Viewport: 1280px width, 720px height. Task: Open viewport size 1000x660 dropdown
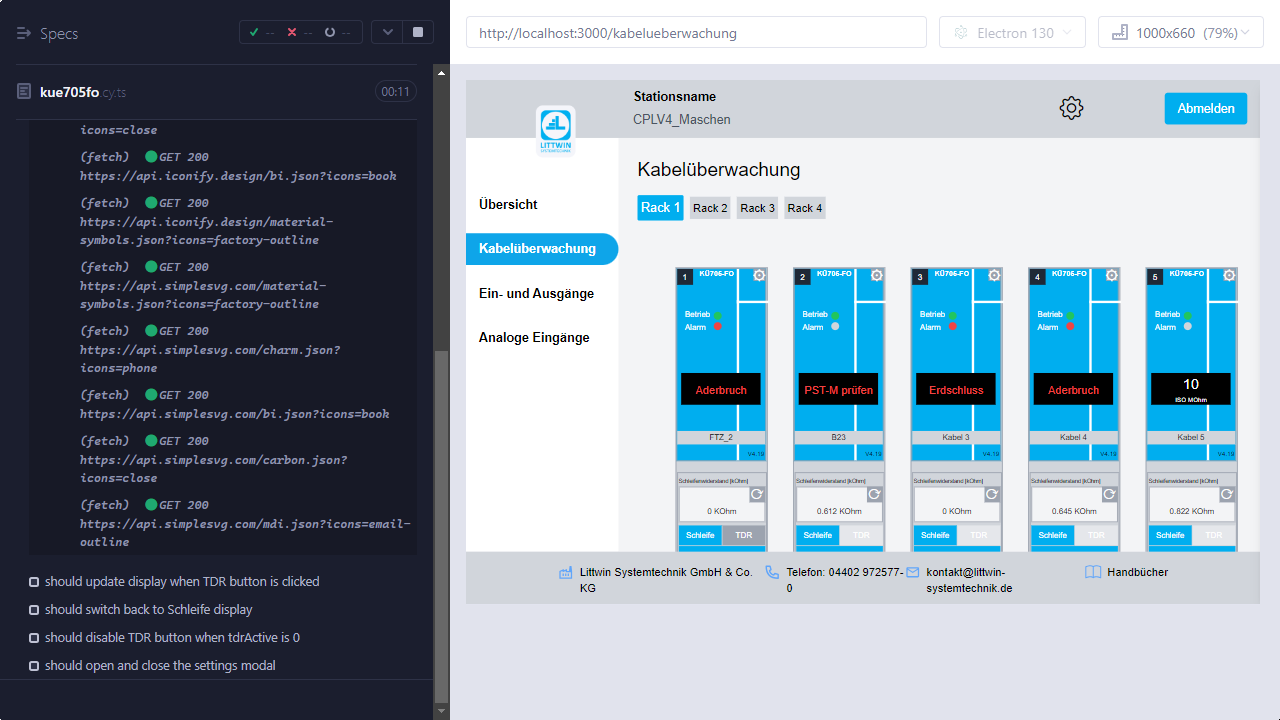click(x=1180, y=33)
